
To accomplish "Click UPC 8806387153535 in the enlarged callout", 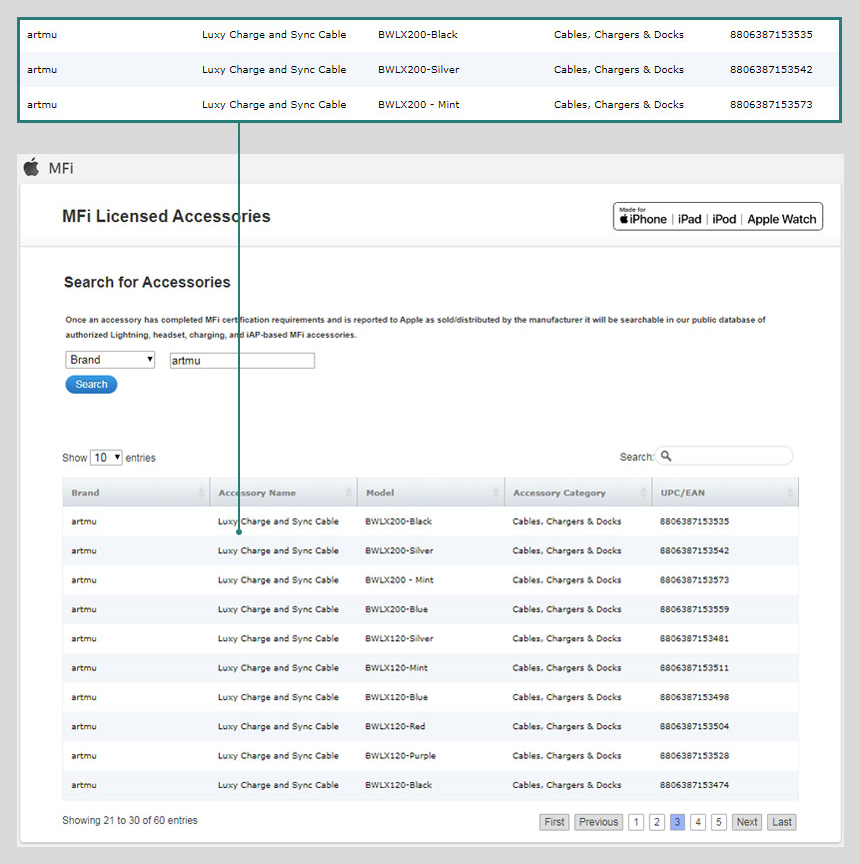I will pos(771,34).
